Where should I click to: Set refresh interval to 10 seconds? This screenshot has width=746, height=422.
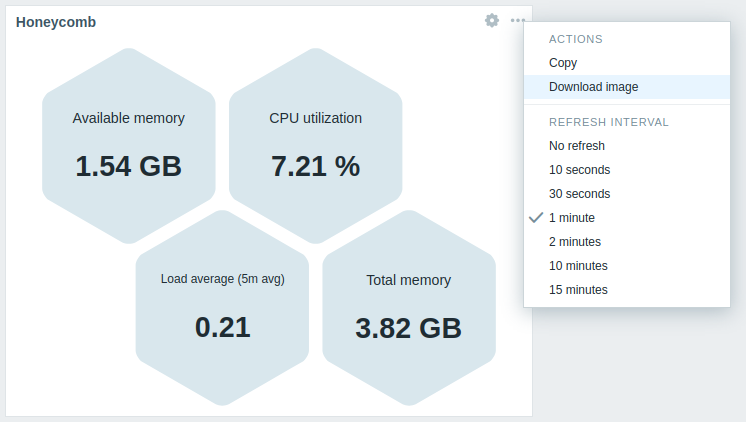point(627,170)
